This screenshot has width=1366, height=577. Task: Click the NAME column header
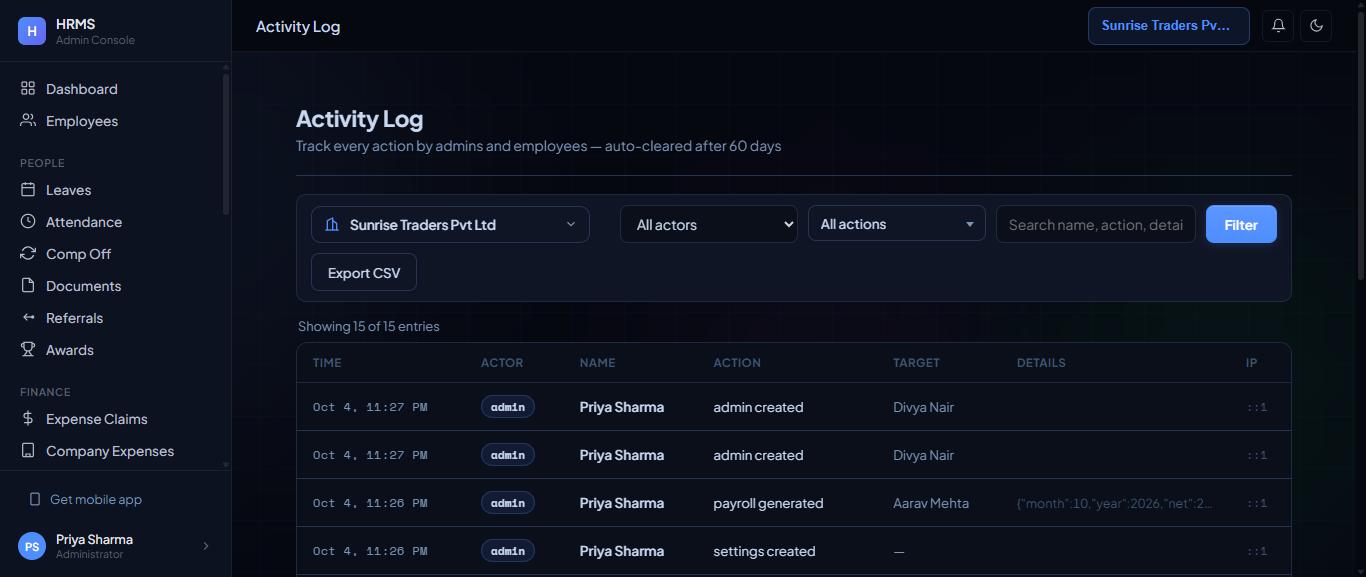(598, 363)
